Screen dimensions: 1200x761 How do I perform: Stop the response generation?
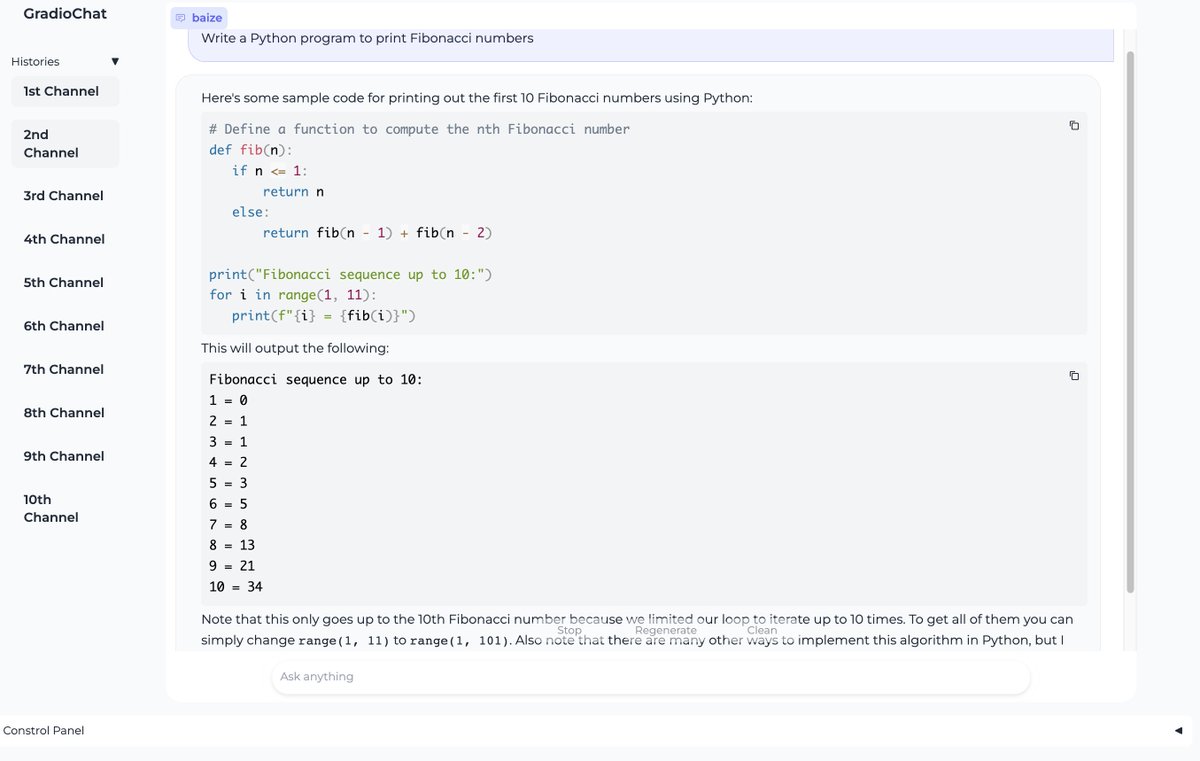(569, 630)
